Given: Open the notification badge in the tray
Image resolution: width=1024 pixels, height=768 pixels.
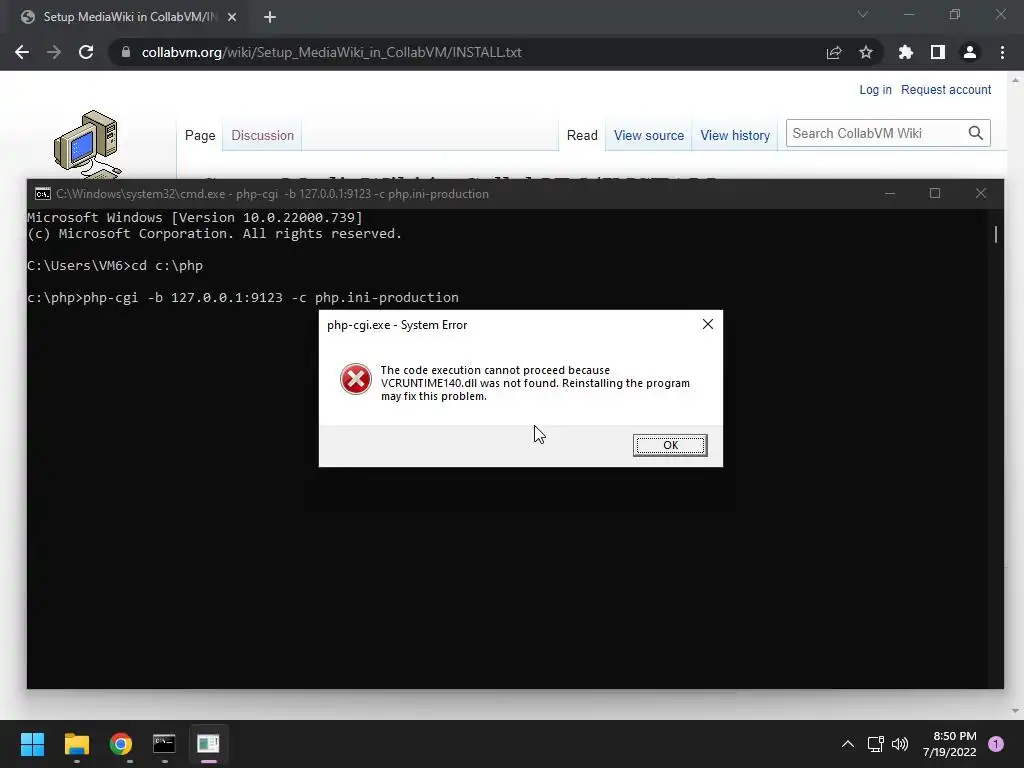Looking at the screenshot, I should click(996, 744).
